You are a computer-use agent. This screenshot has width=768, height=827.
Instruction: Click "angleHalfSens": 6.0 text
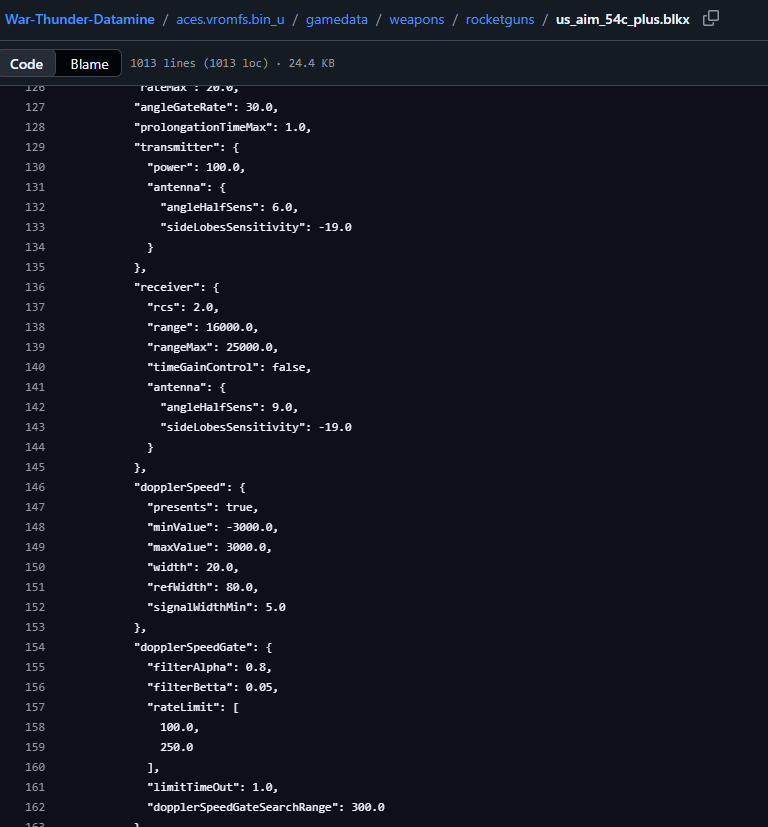click(x=229, y=207)
